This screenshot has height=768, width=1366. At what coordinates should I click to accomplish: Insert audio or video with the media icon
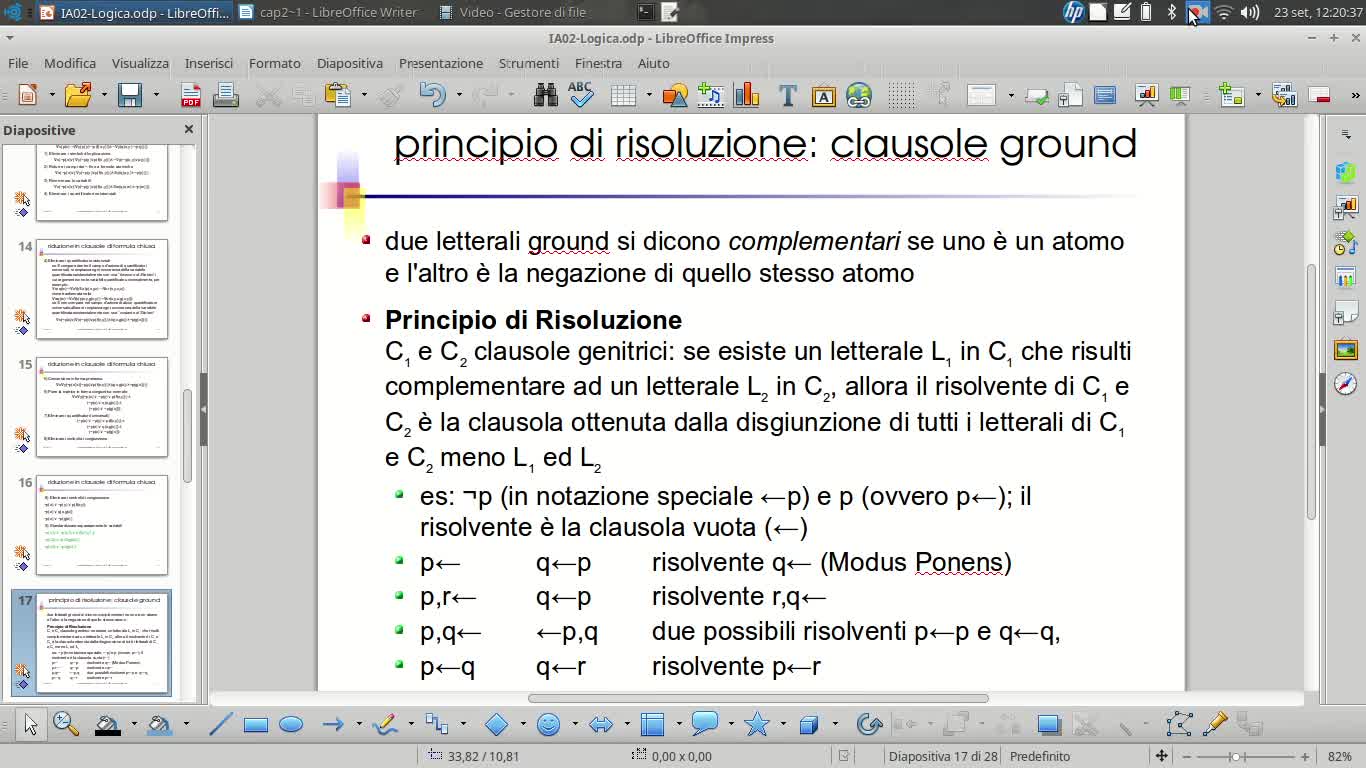click(x=710, y=95)
